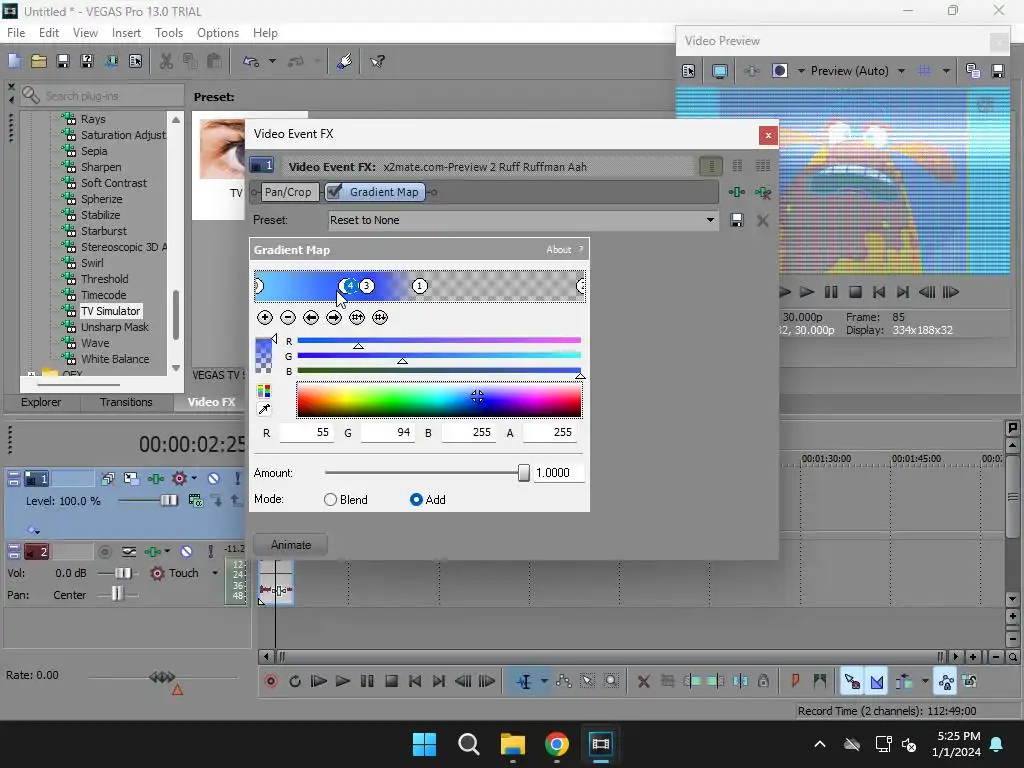
Task: Pause playback in Video Preview window
Action: 831,292
